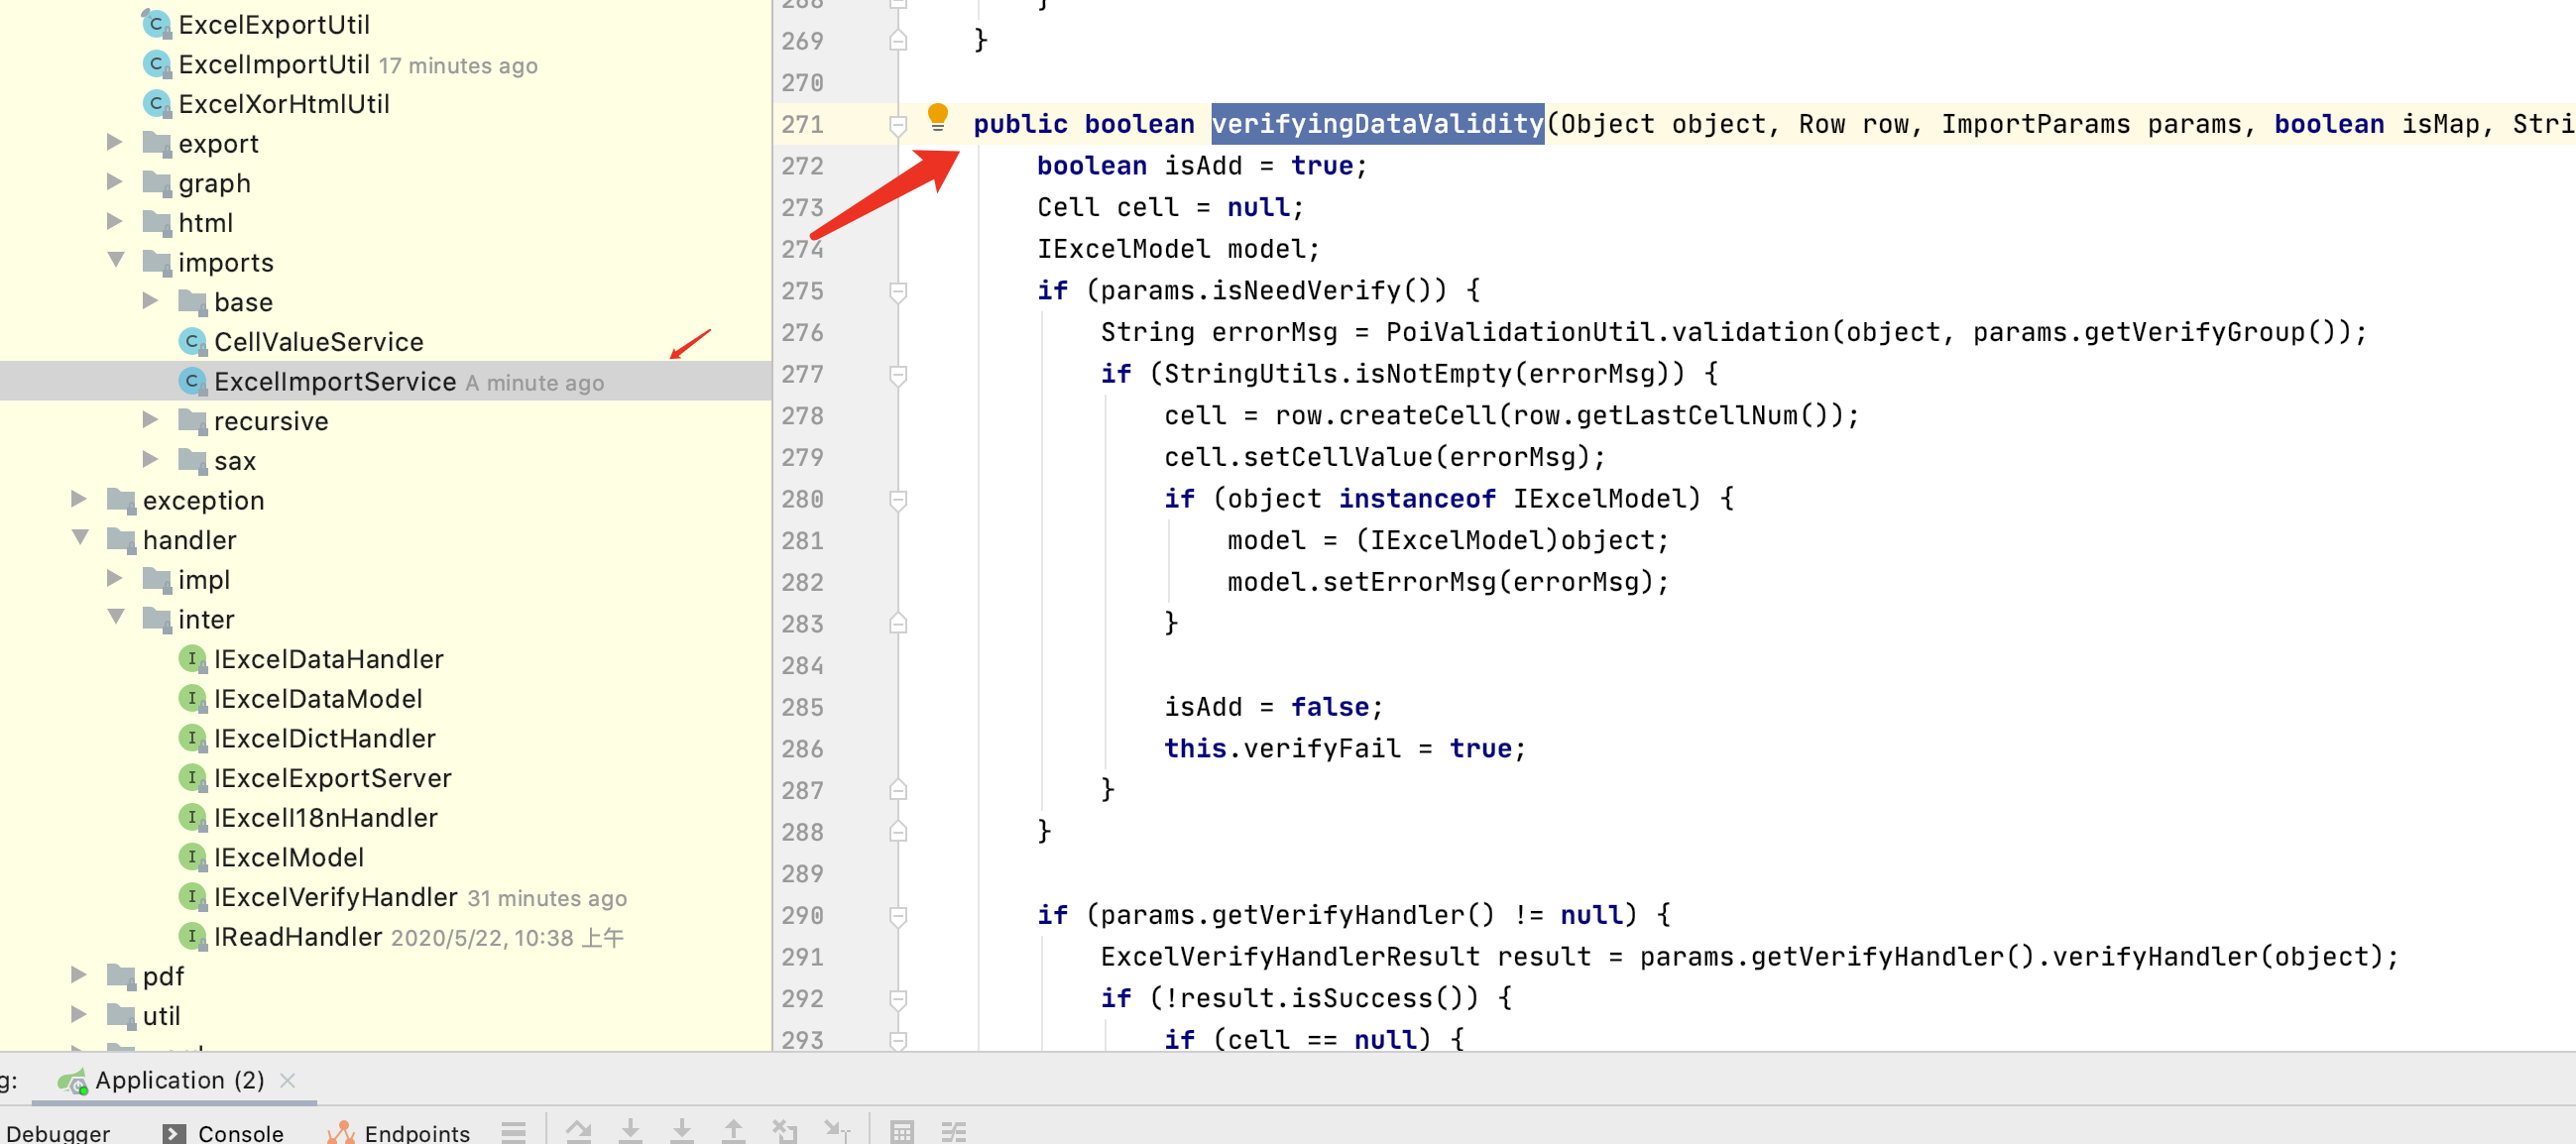Toggle code fold at line 275

click(x=898, y=291)
